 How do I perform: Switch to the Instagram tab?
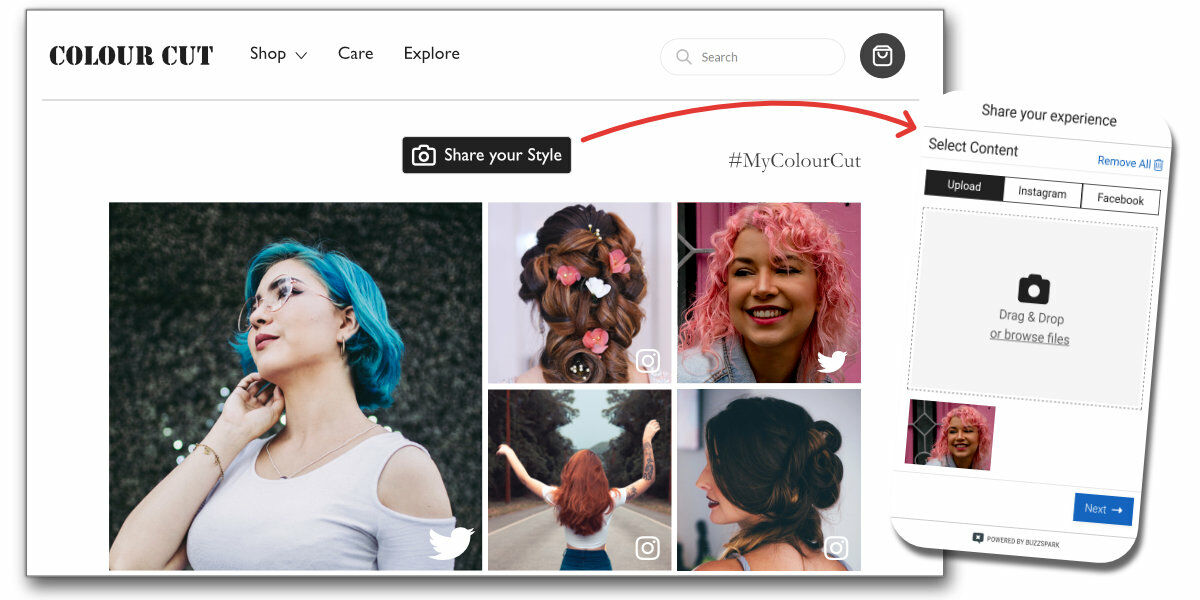point(1042,193)
